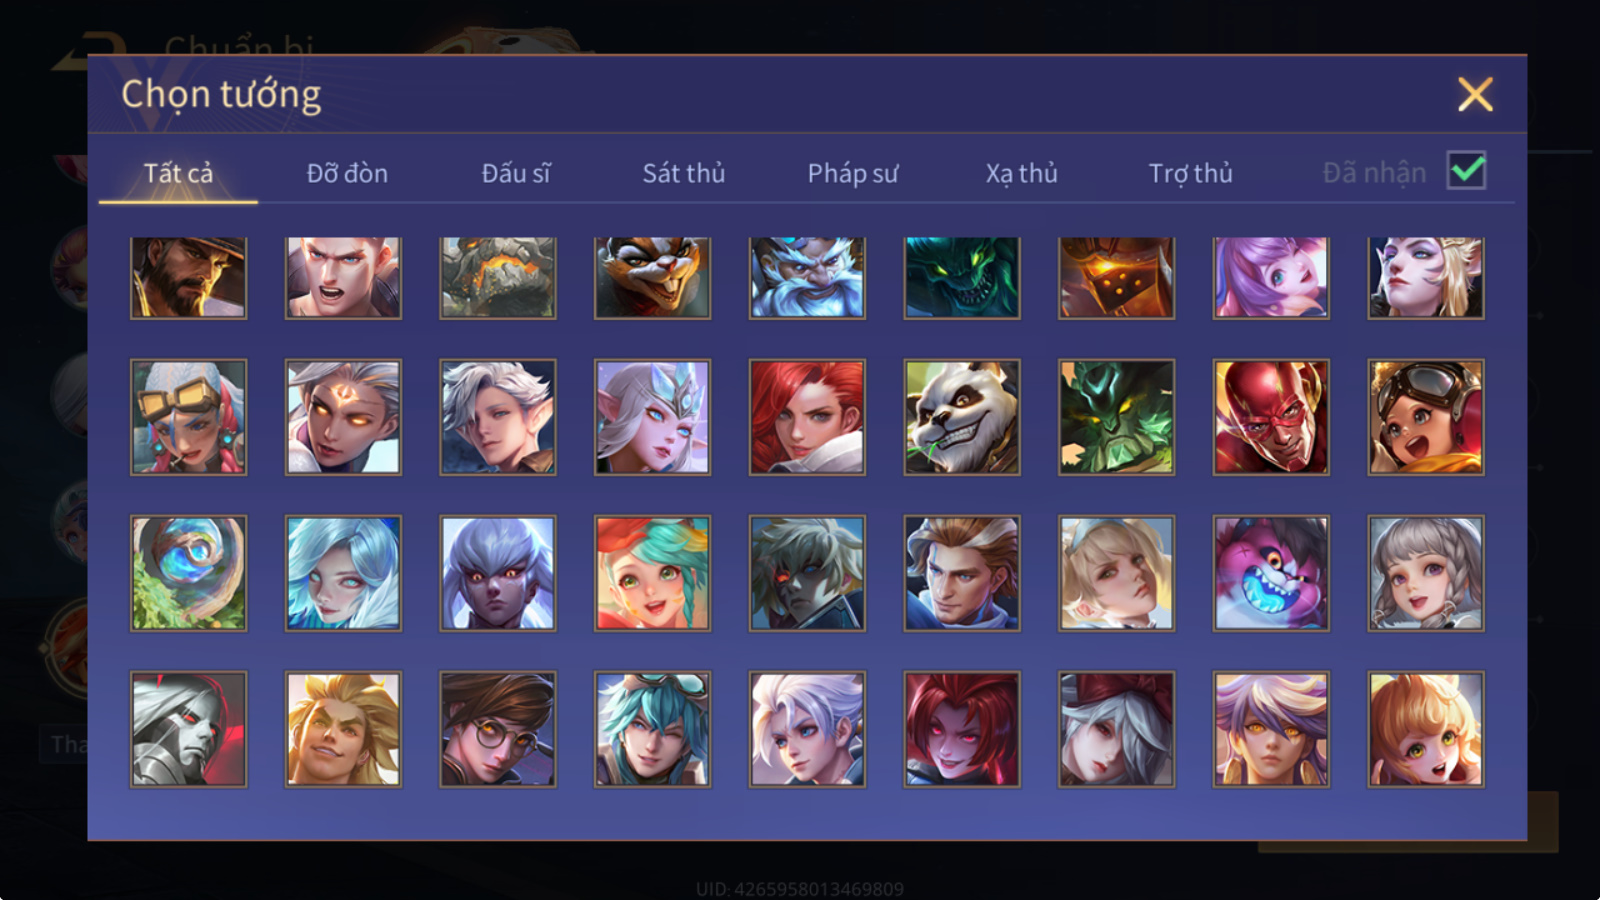Screen dimensions: 1600x900
Task: Switch to the Pháp sư tab
Action: [x=853, y=173]
